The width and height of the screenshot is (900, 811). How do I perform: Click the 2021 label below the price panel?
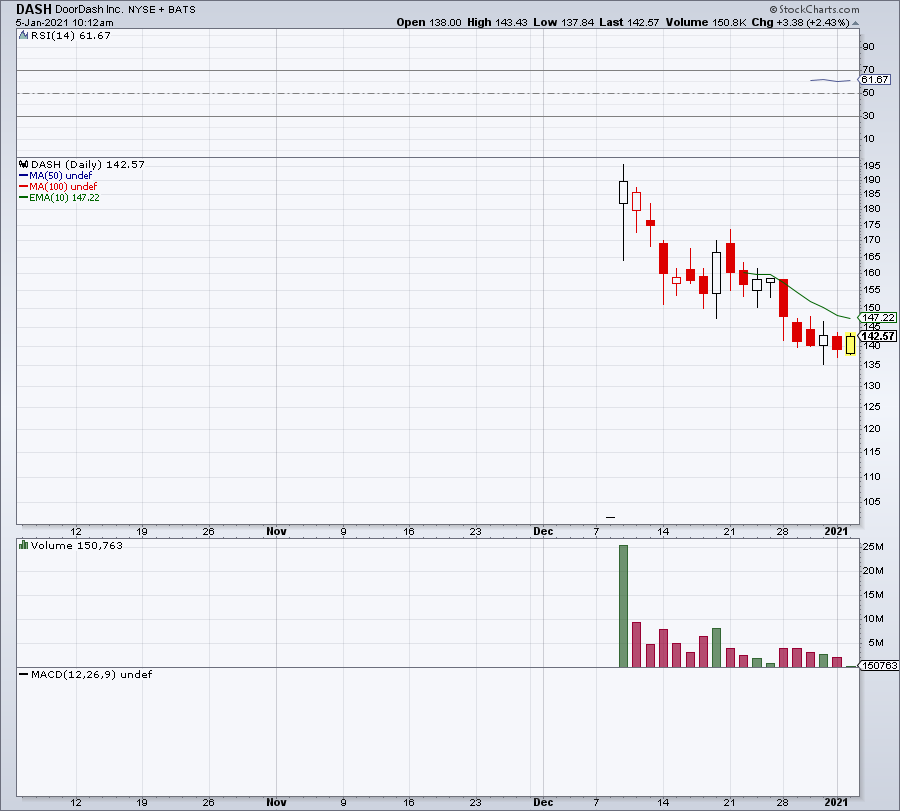(836, 531)
